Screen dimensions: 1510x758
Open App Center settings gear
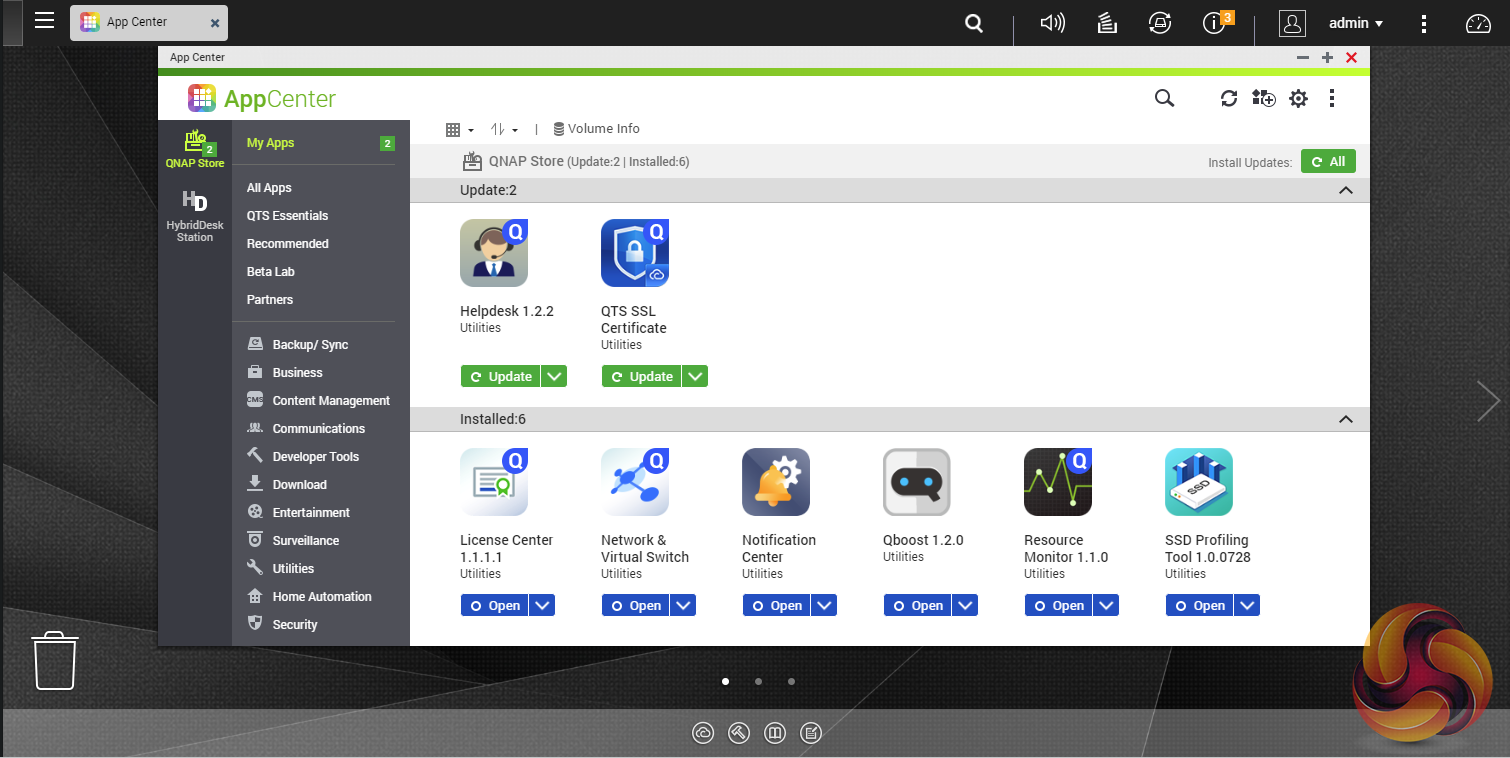pos(1298,98)
